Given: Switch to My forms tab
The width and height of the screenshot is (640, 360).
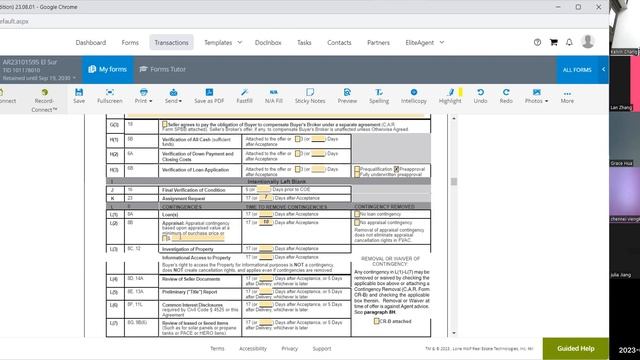Looking at the screenshot, I should 108,69.
